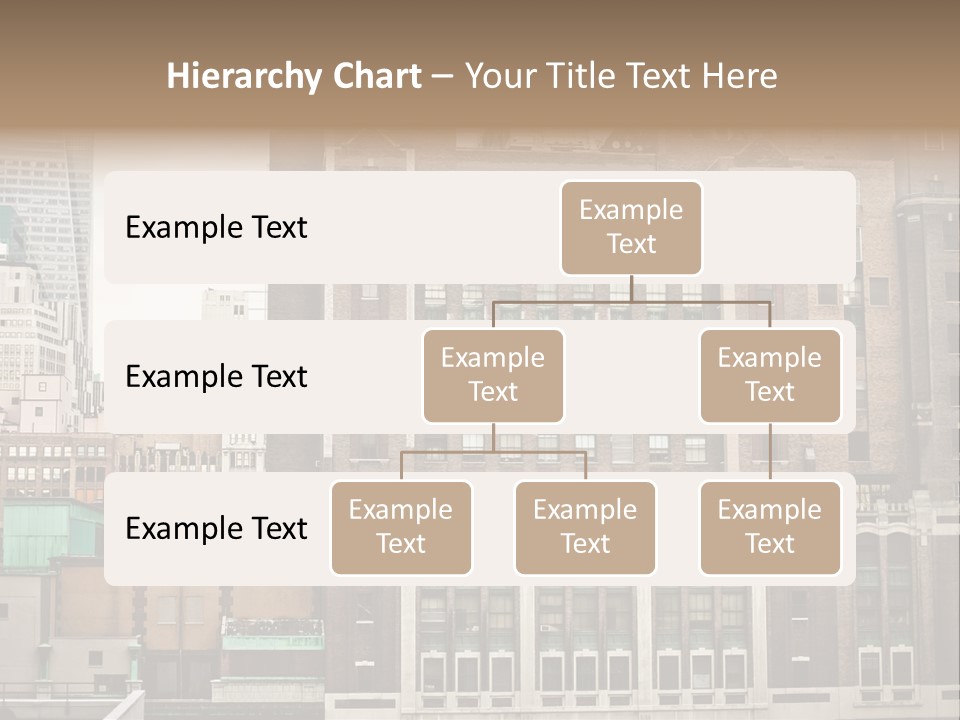960x720 pixels.
Task: Select connector line below the top-level box
Action: (631, 289)
